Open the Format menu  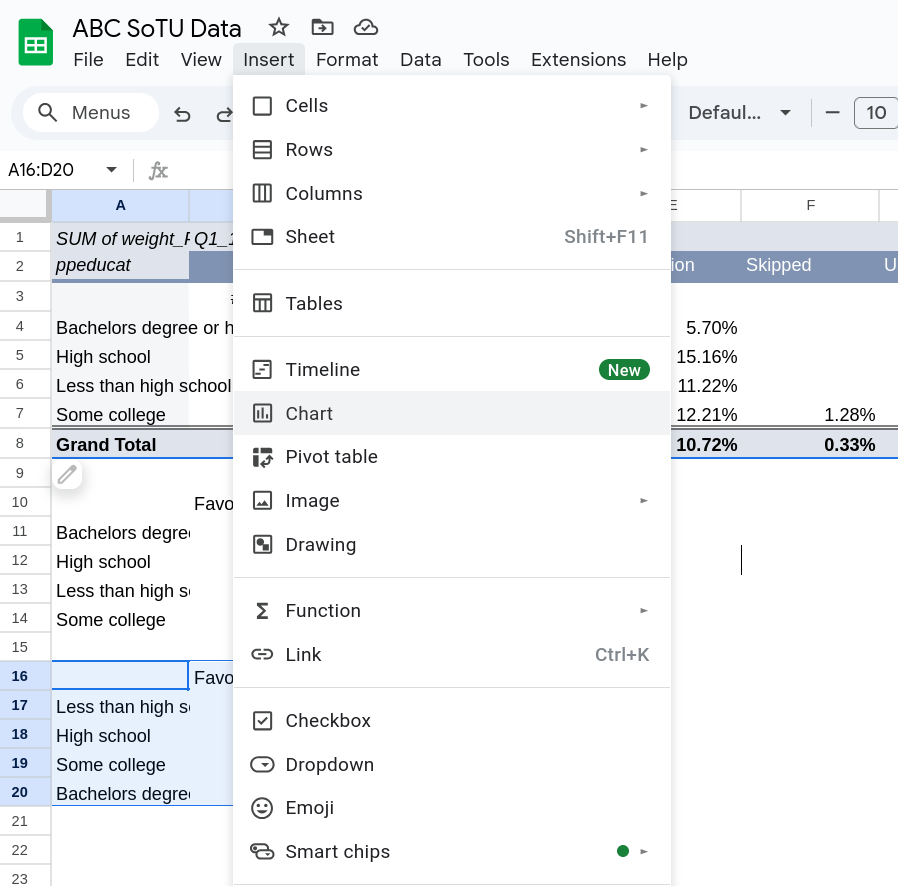point(347,60)
